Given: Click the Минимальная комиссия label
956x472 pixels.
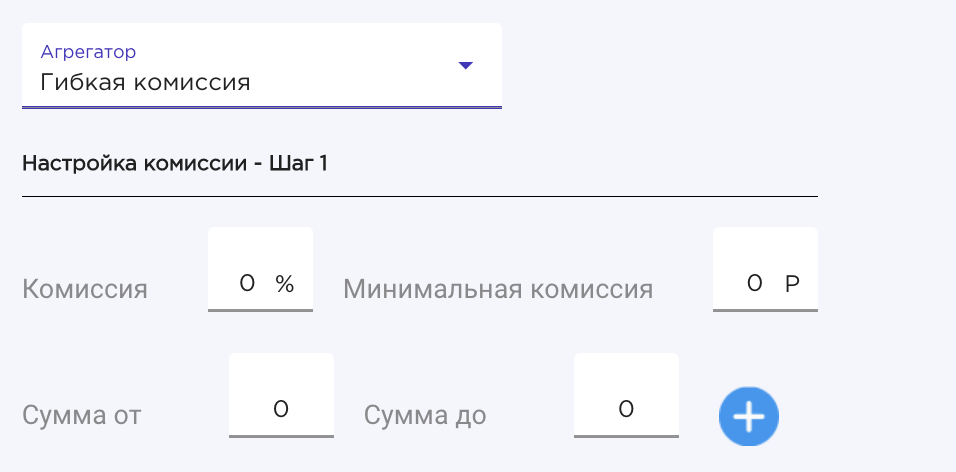Looking at the screenshot, I should click(x=498, y=289).
